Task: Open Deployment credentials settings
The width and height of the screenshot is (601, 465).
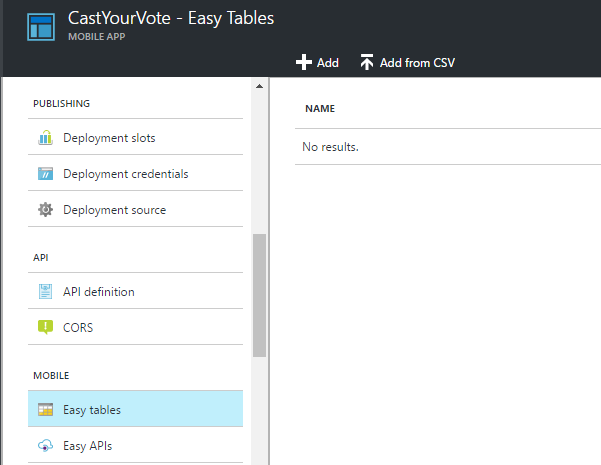Action: click(135, 173)
